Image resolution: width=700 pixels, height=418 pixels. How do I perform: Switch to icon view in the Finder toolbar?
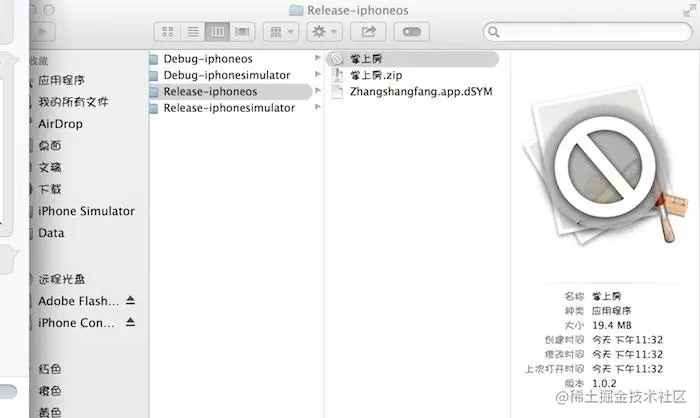(x=167, y=32)
